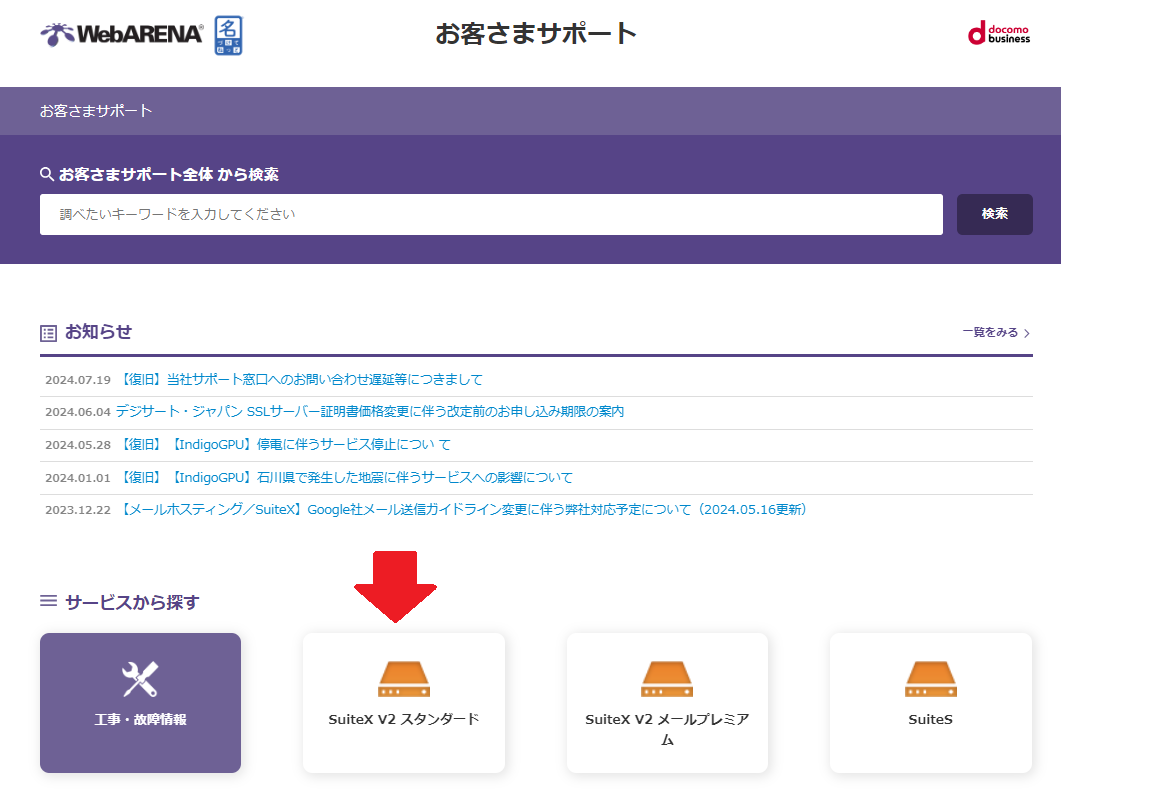Click the date 2023.12.22
The height and width of the screenshot is (805, 1152).
pos(78,510)
